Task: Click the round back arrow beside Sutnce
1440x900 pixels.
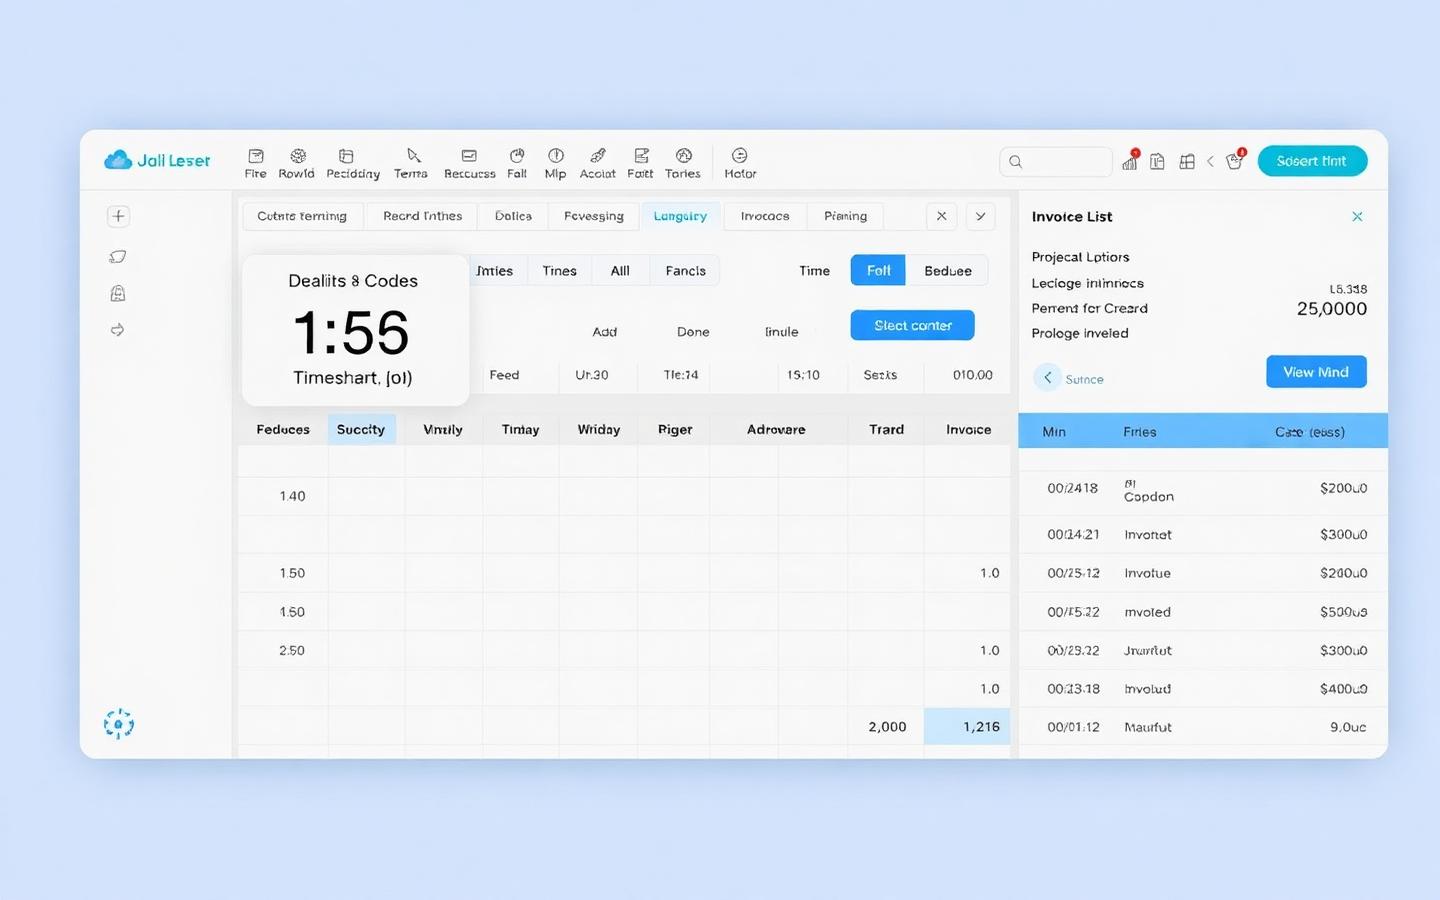Action: [x=1047, y=378]
